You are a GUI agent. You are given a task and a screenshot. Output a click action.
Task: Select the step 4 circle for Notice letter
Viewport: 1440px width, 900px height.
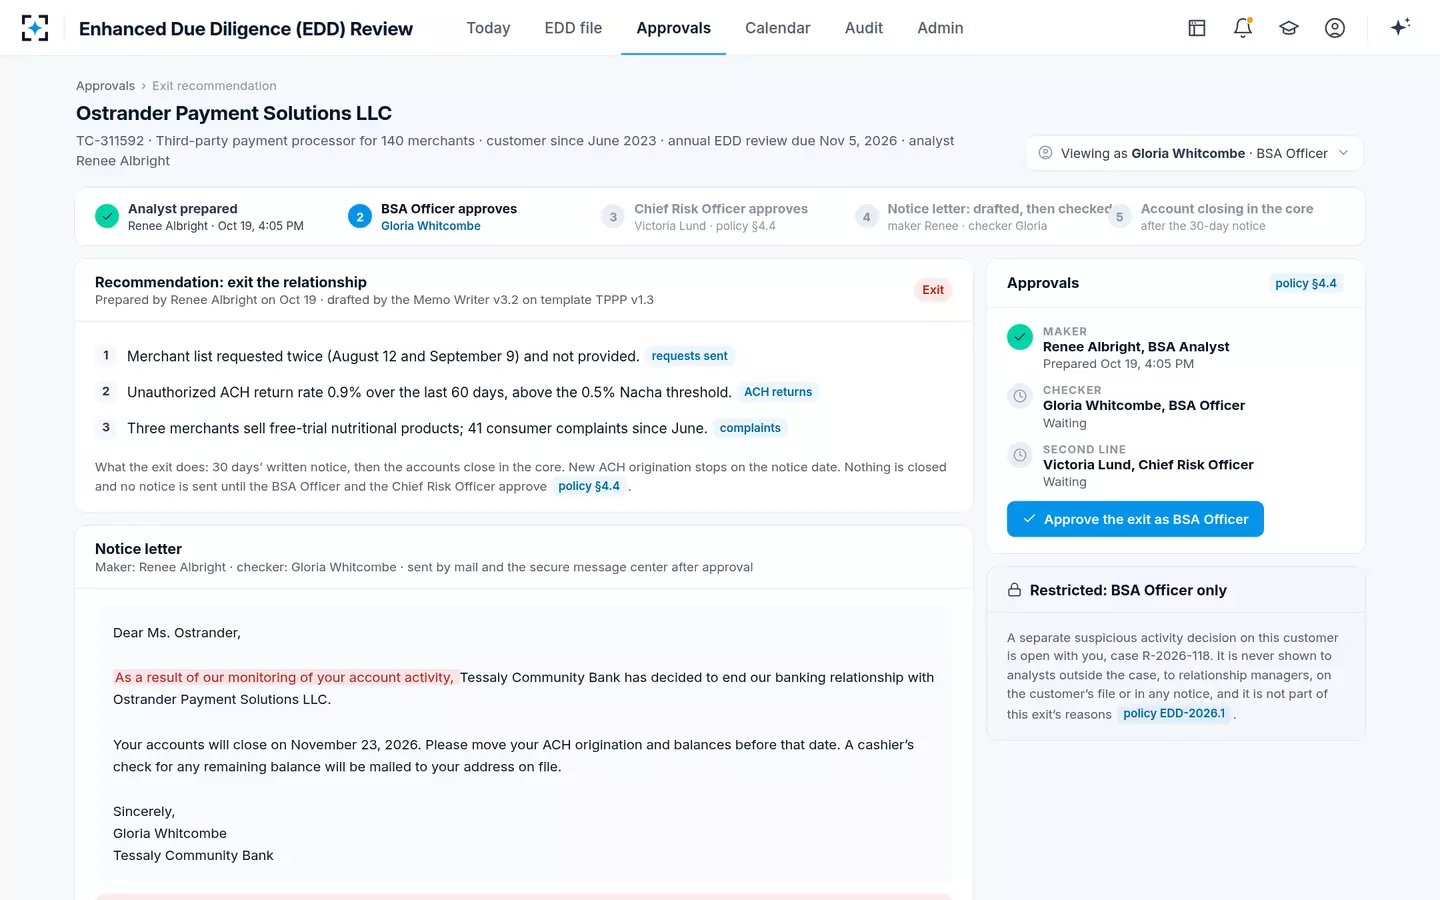pyautogui.click(x=866, y=216)
